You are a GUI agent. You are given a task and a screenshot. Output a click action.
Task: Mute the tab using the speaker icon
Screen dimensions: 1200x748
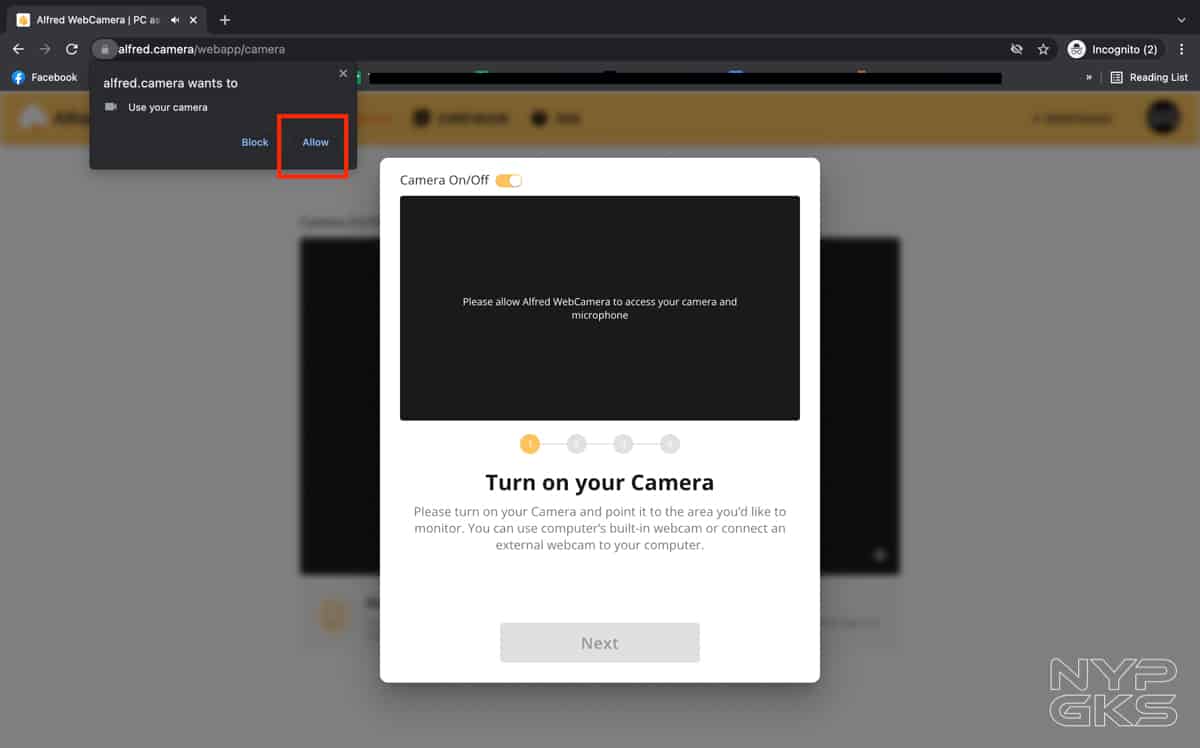pyautogui.click(x=175, y=20)
